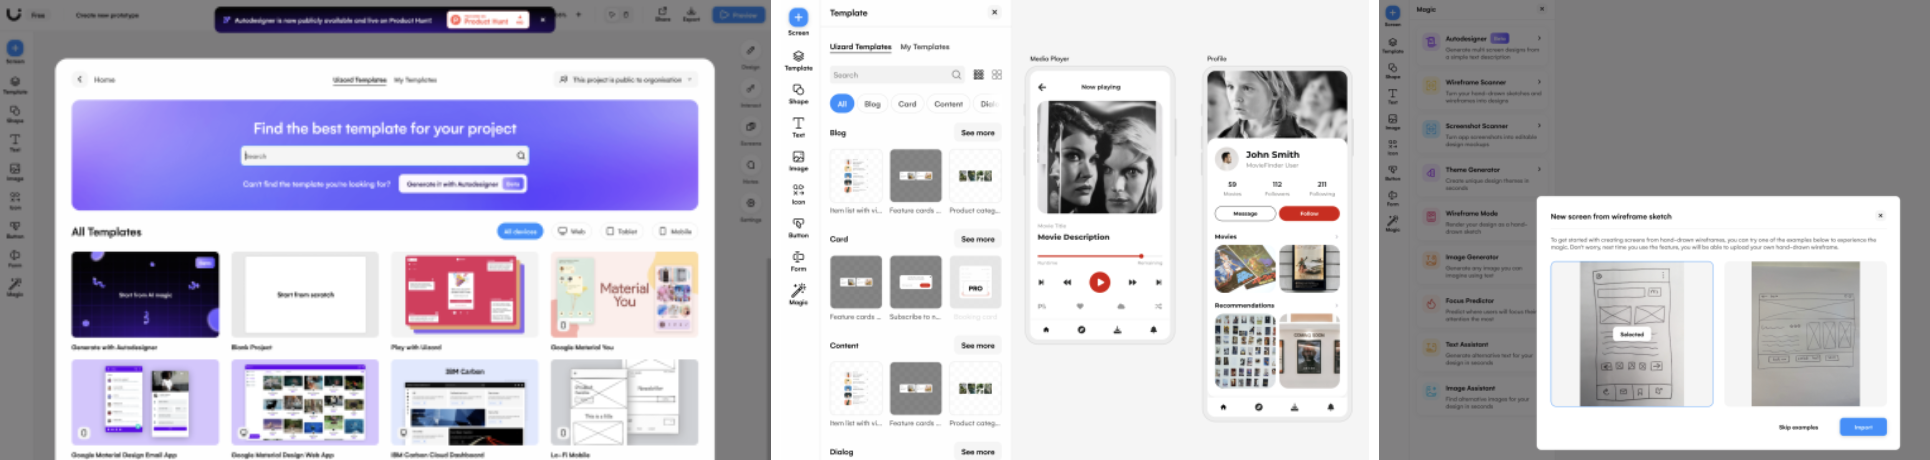Switch to Uizard Templates tab in Template side panel
The image size is (1930, 460).
click(x=860, y=47)
